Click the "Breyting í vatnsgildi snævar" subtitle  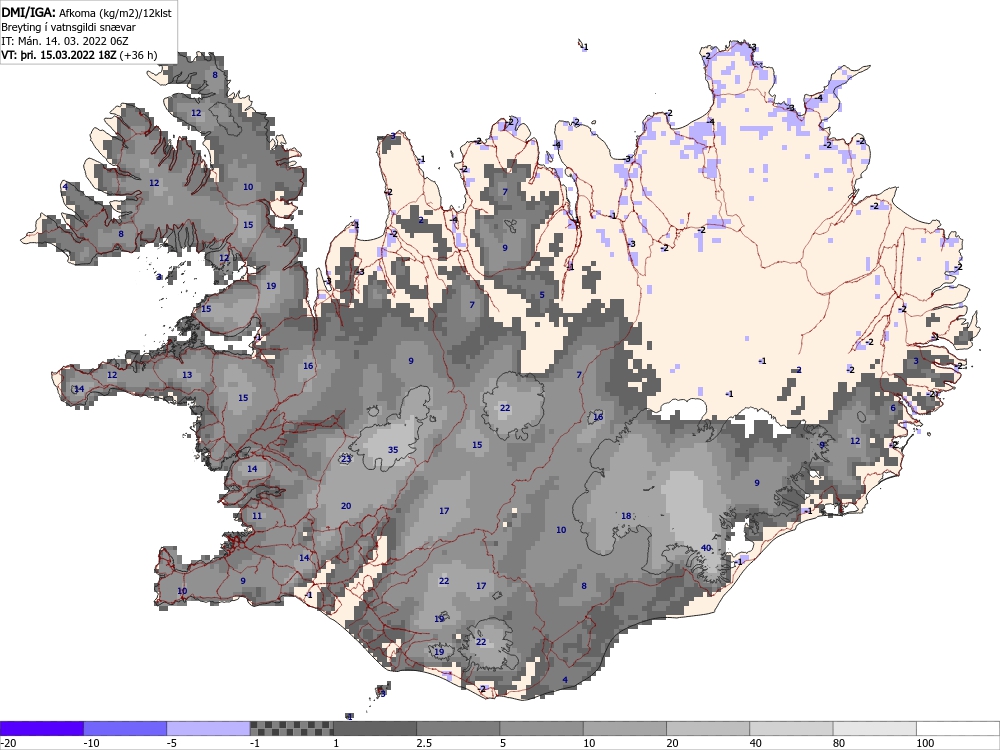tap(68, 27)
